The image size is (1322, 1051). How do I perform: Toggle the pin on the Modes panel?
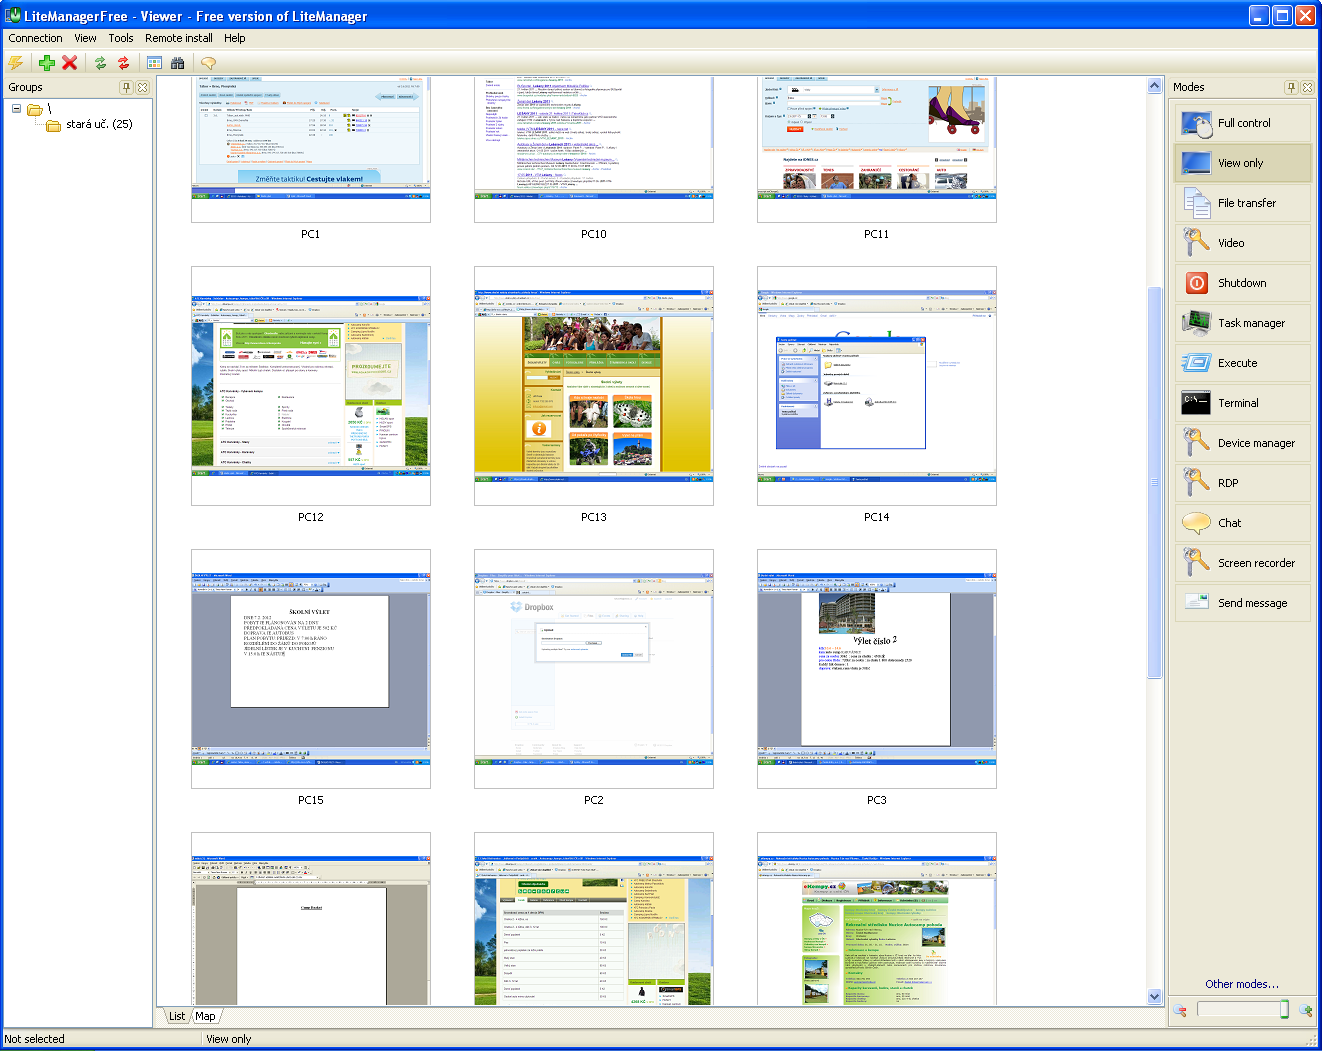click(x=1291, y=88)
